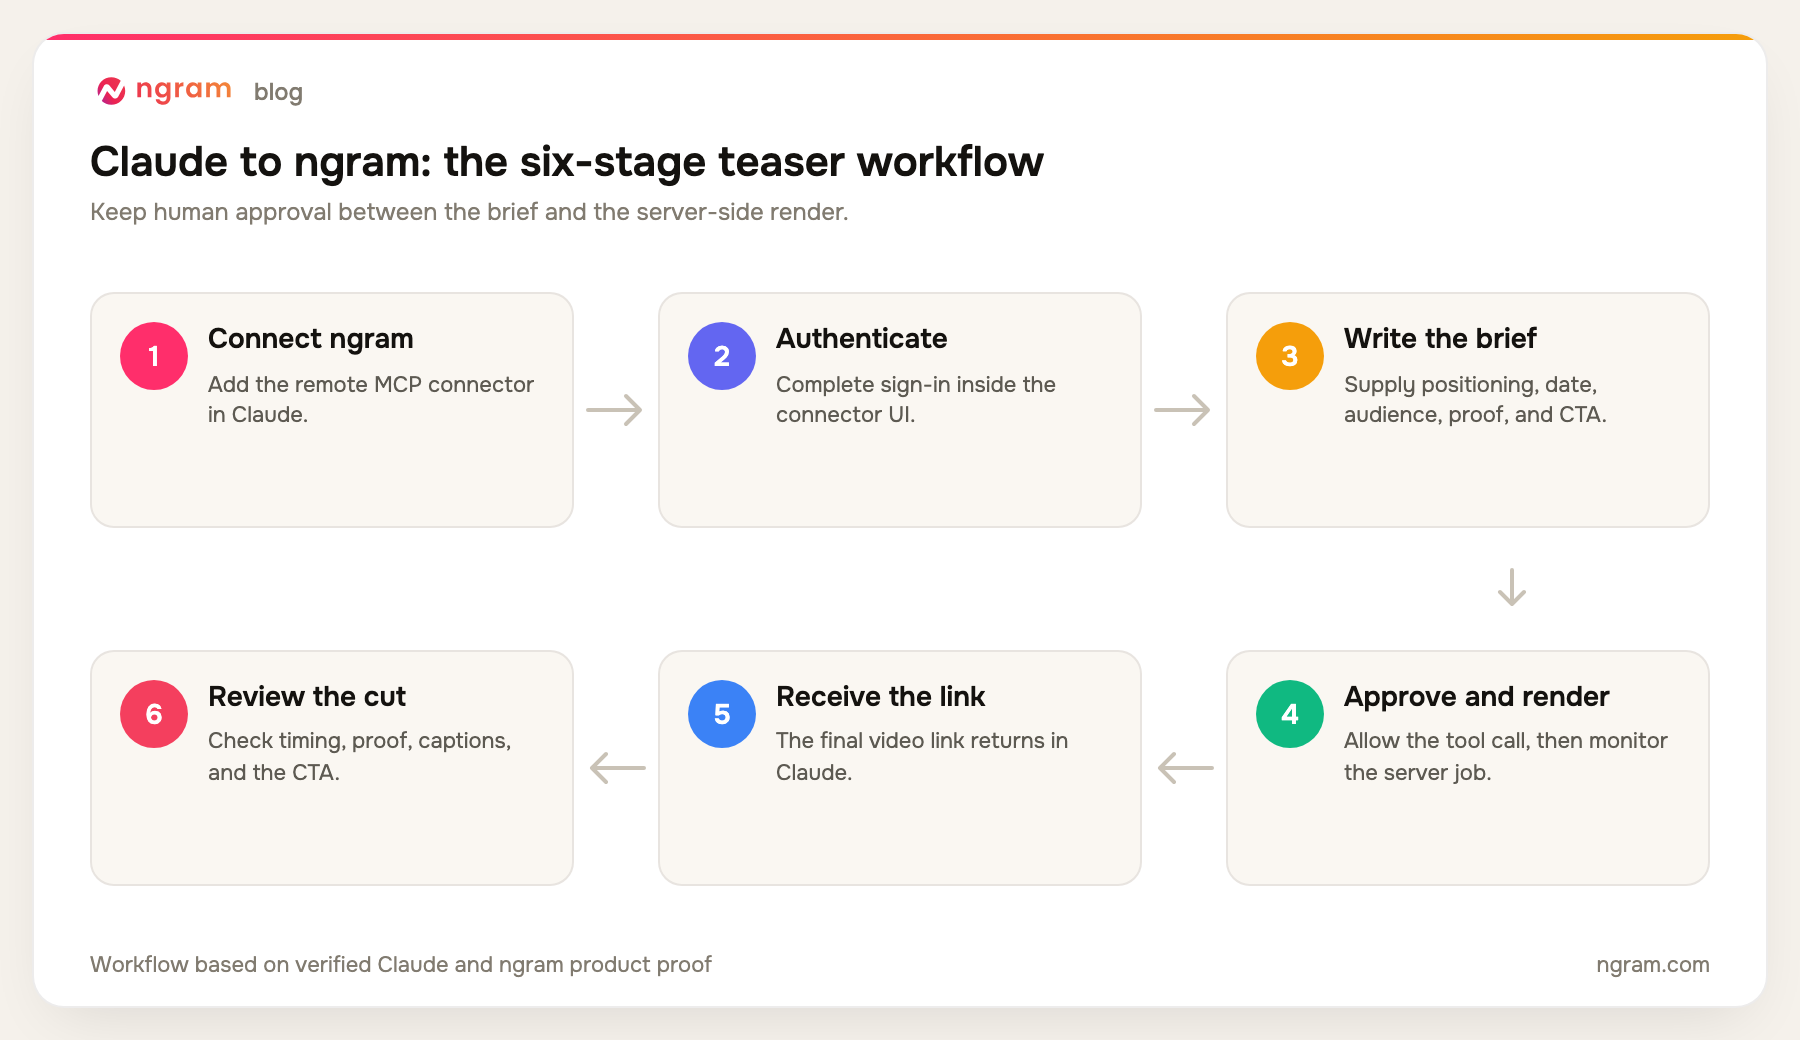Click text Check timing, proof, captions
This screenshot has height=1040, width=1800.
point(360,756)
